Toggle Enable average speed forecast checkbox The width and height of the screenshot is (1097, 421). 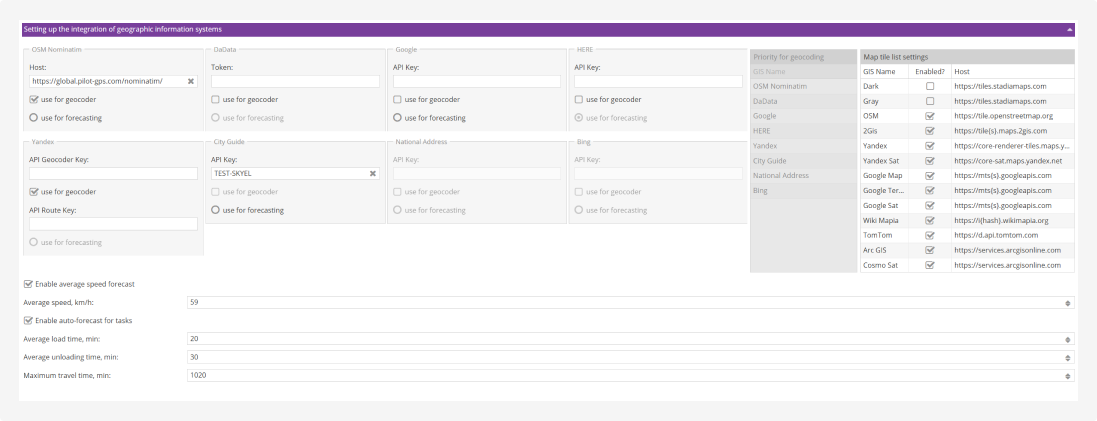(x=28, y=284)
